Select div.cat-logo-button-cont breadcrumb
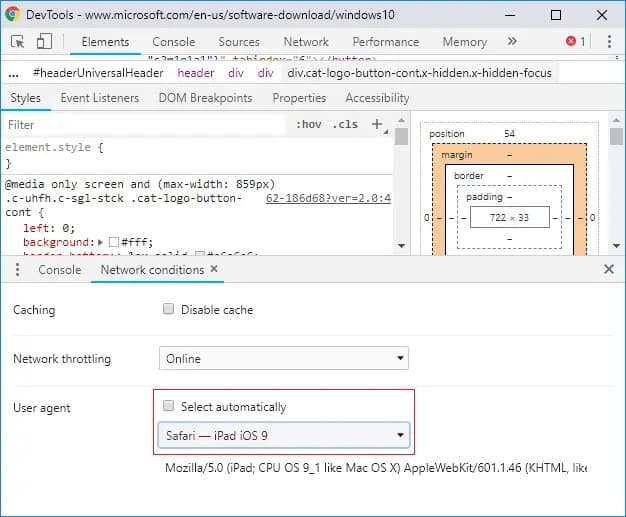 (x=419, y=73)
